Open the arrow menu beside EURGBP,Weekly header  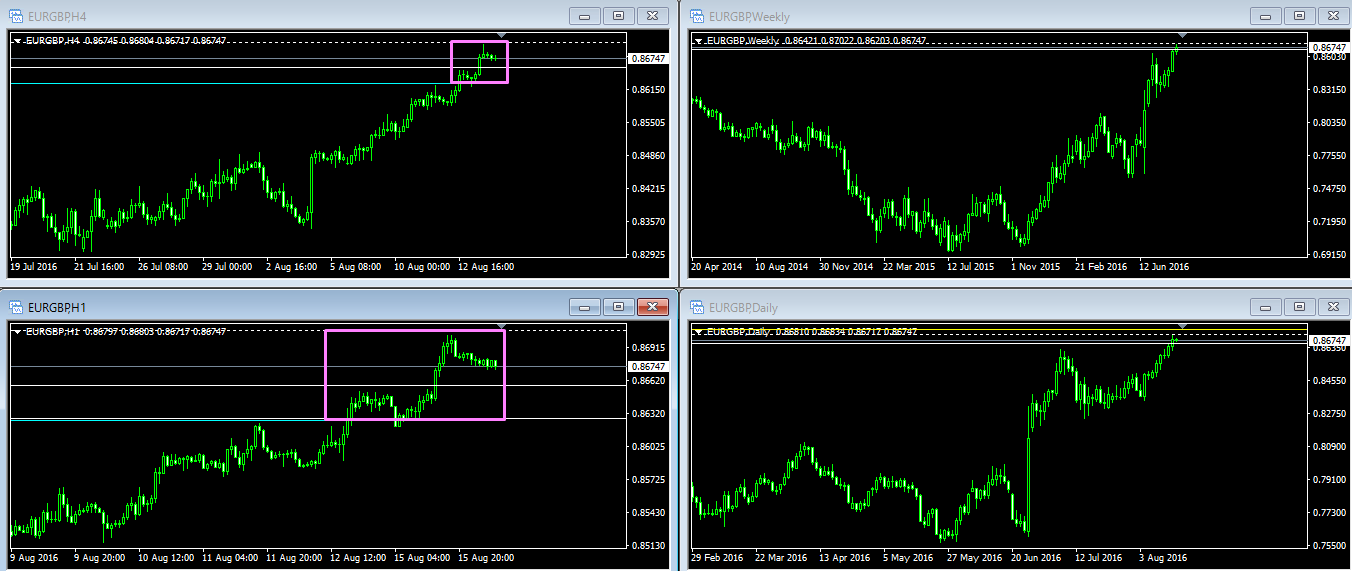tap(698, 41)
